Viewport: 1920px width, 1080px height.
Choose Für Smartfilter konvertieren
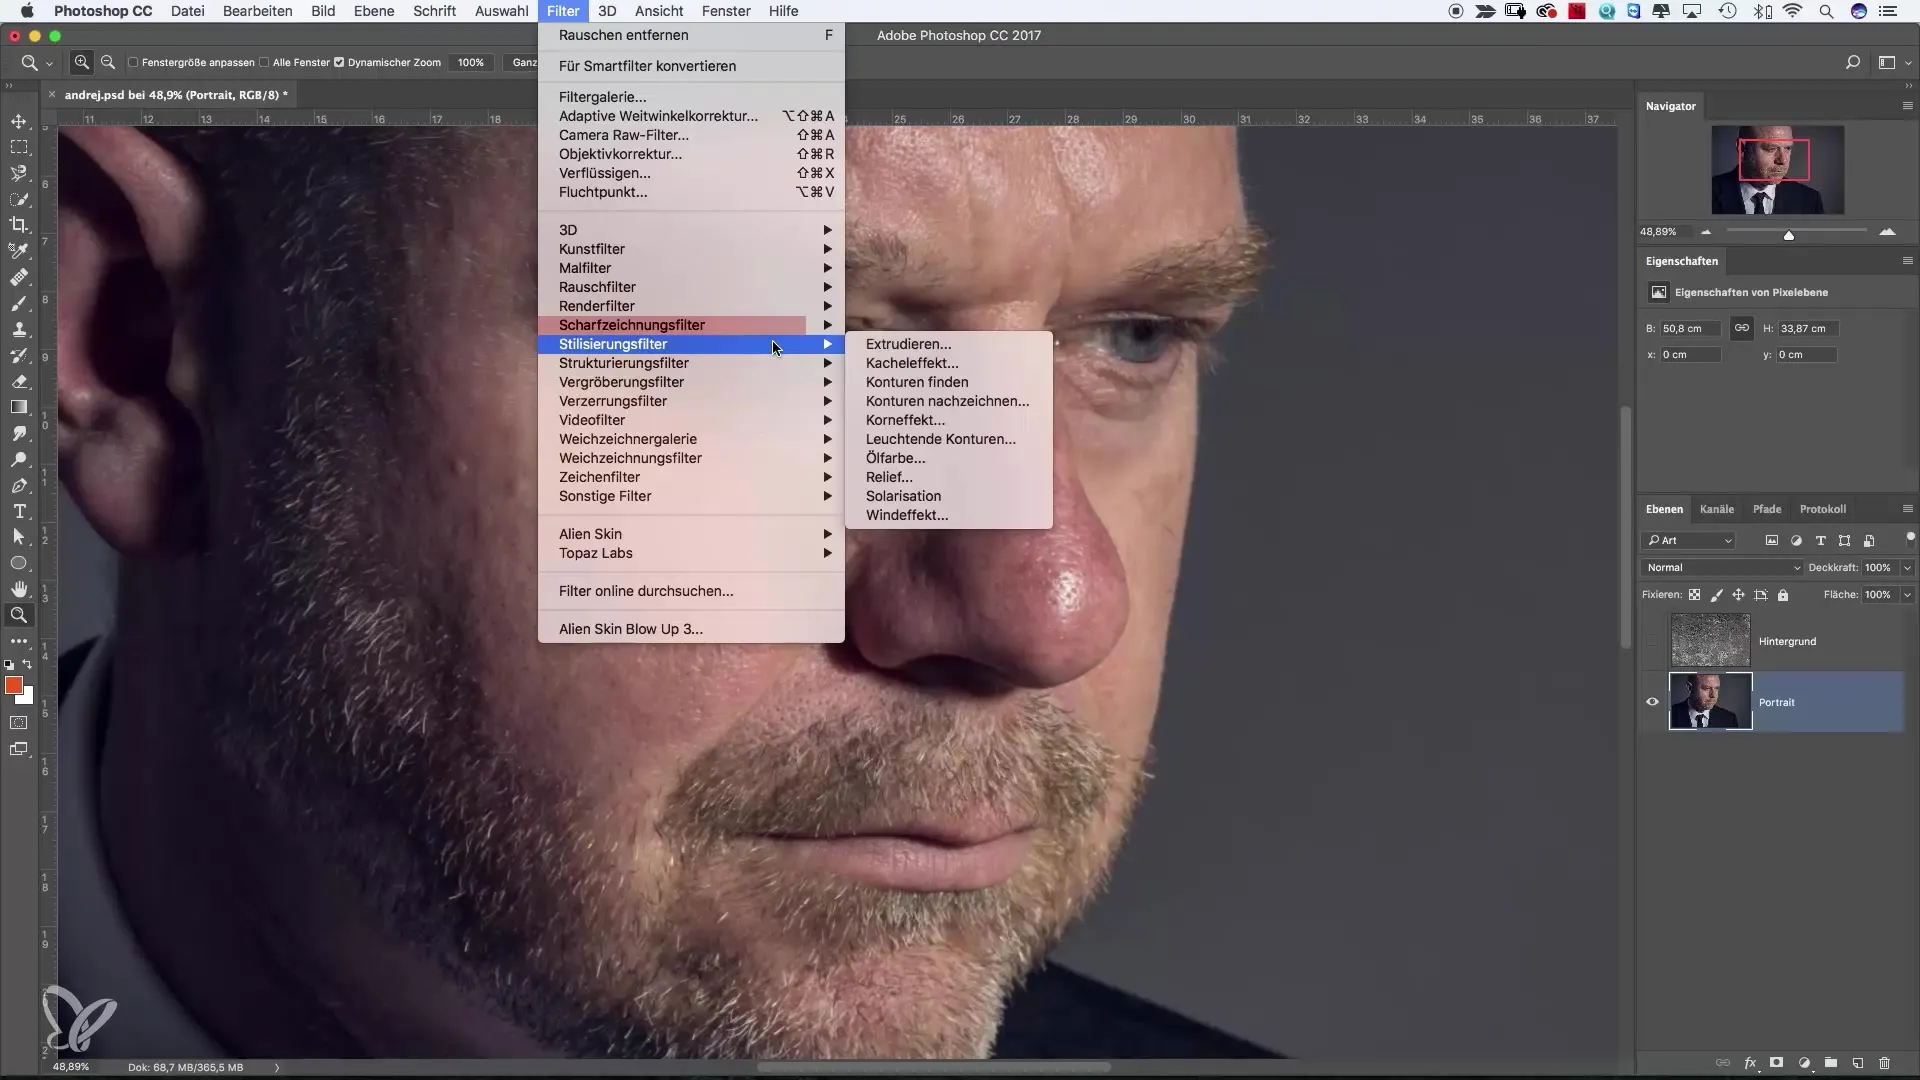691,66
